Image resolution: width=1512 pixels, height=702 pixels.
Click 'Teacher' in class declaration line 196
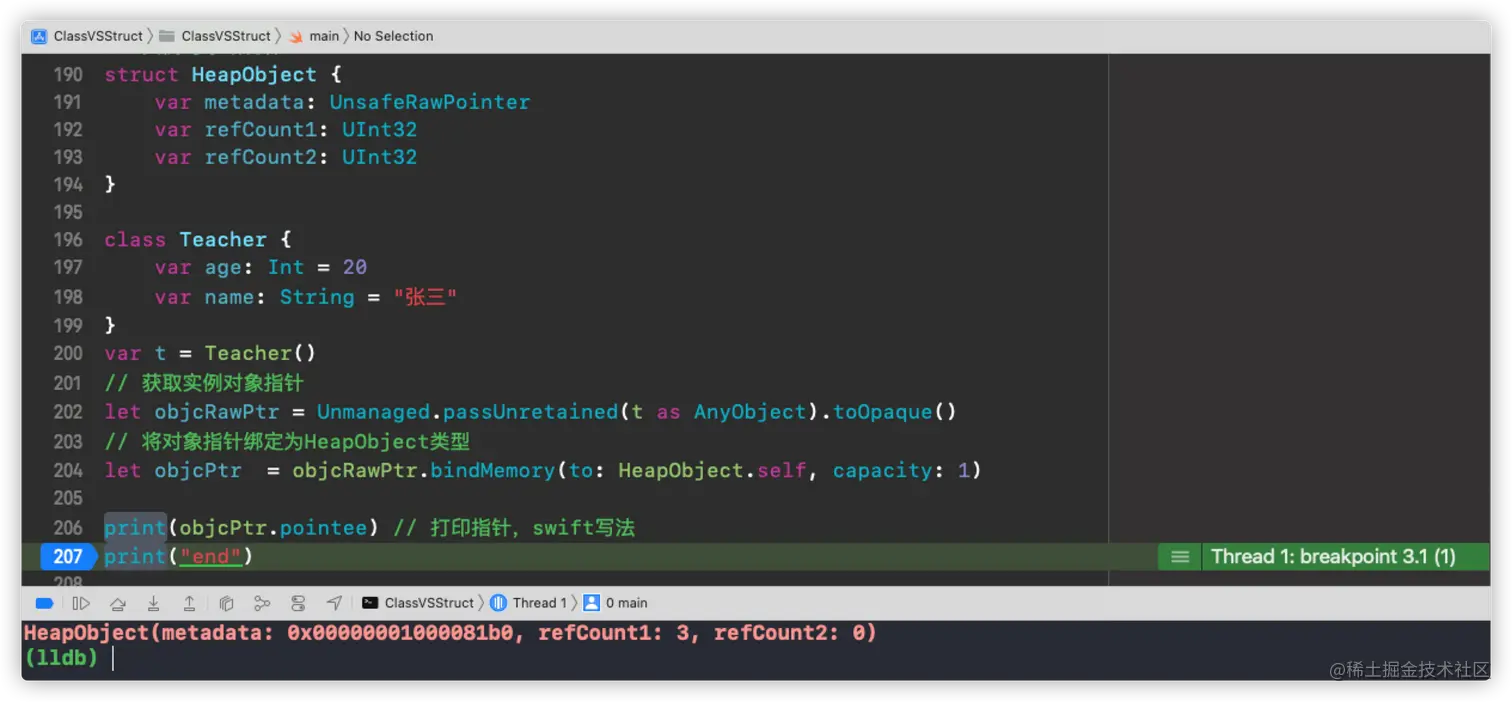pyautogui.click(x=223, y=240)
